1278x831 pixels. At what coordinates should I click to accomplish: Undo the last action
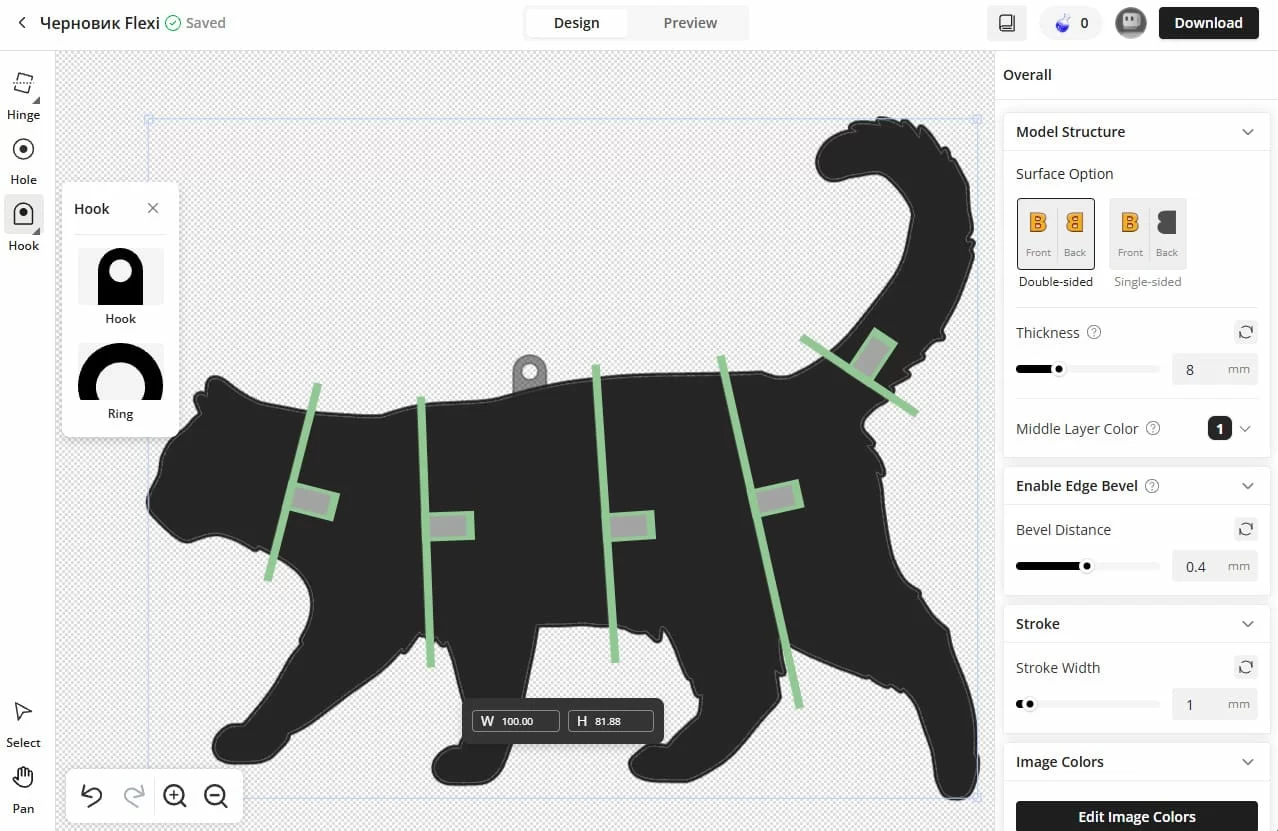click(x=92, y=796)
